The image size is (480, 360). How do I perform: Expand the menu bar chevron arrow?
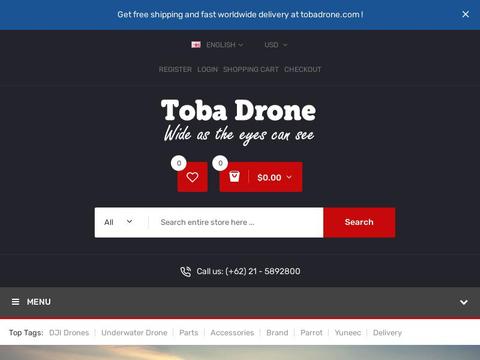(464, 302)
